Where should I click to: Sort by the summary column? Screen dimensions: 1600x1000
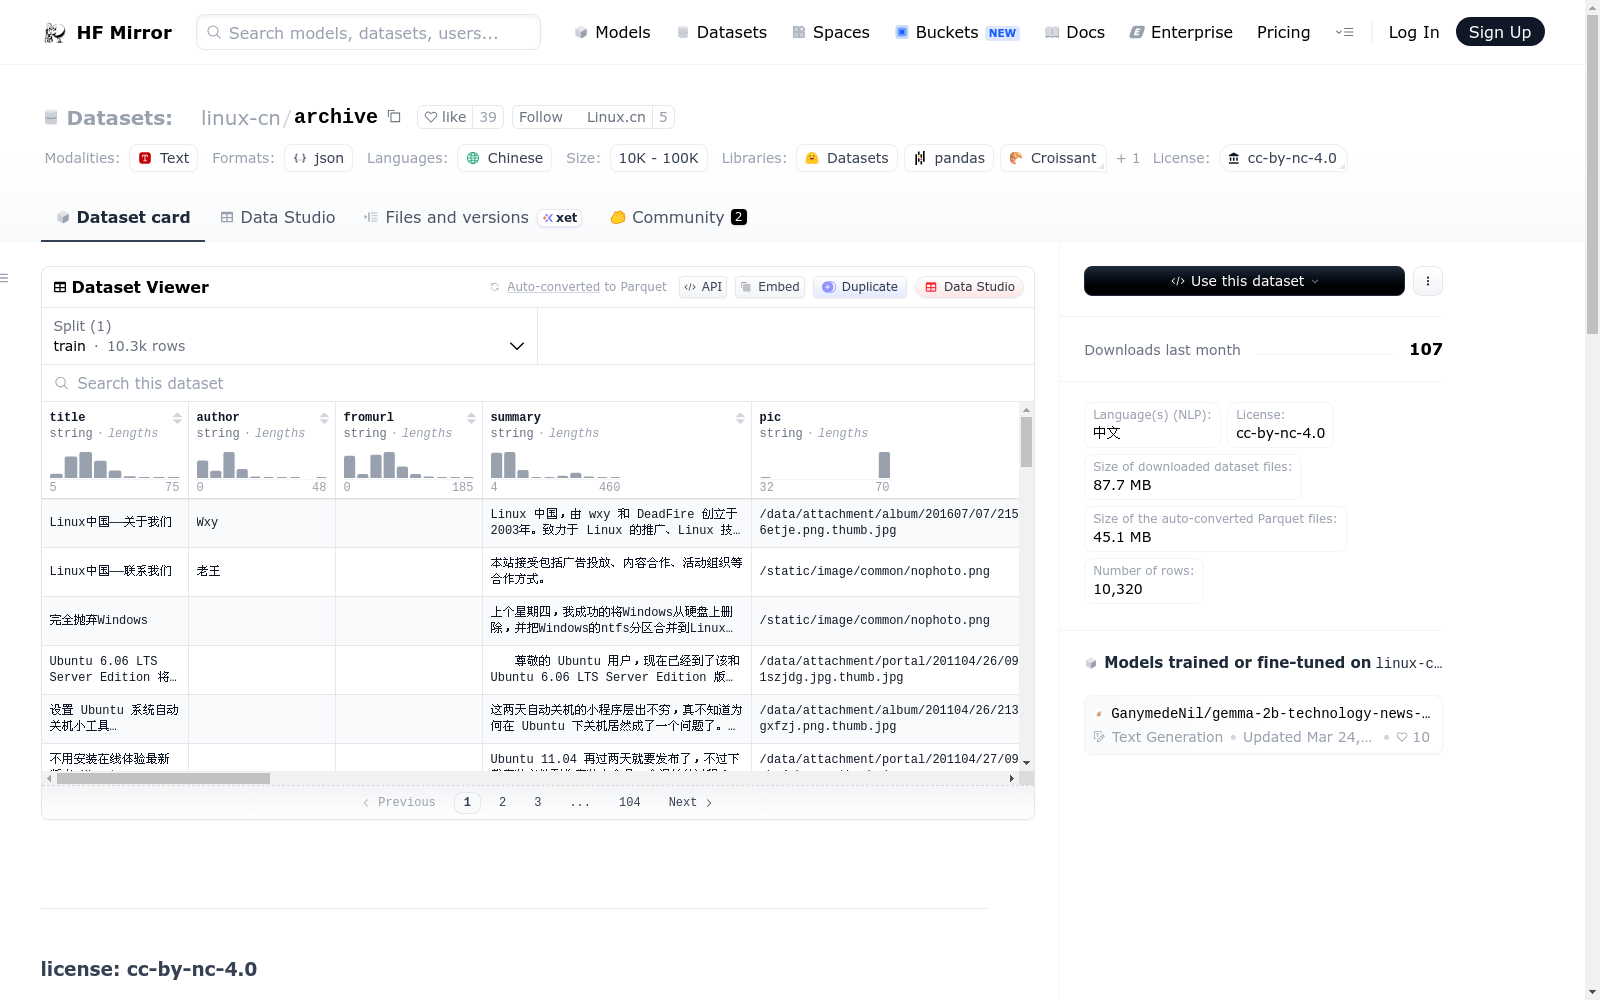[740, 418]
